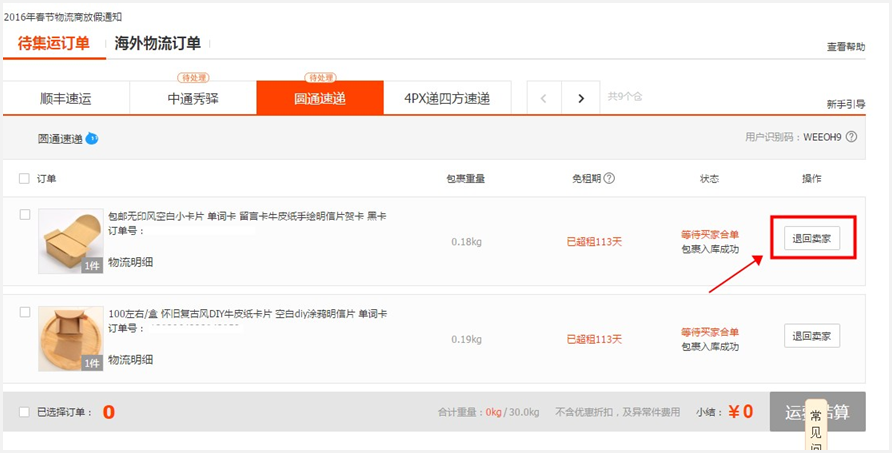
Task: Tick the select-all 订单 header checkbox
Action: pos(24,179)
